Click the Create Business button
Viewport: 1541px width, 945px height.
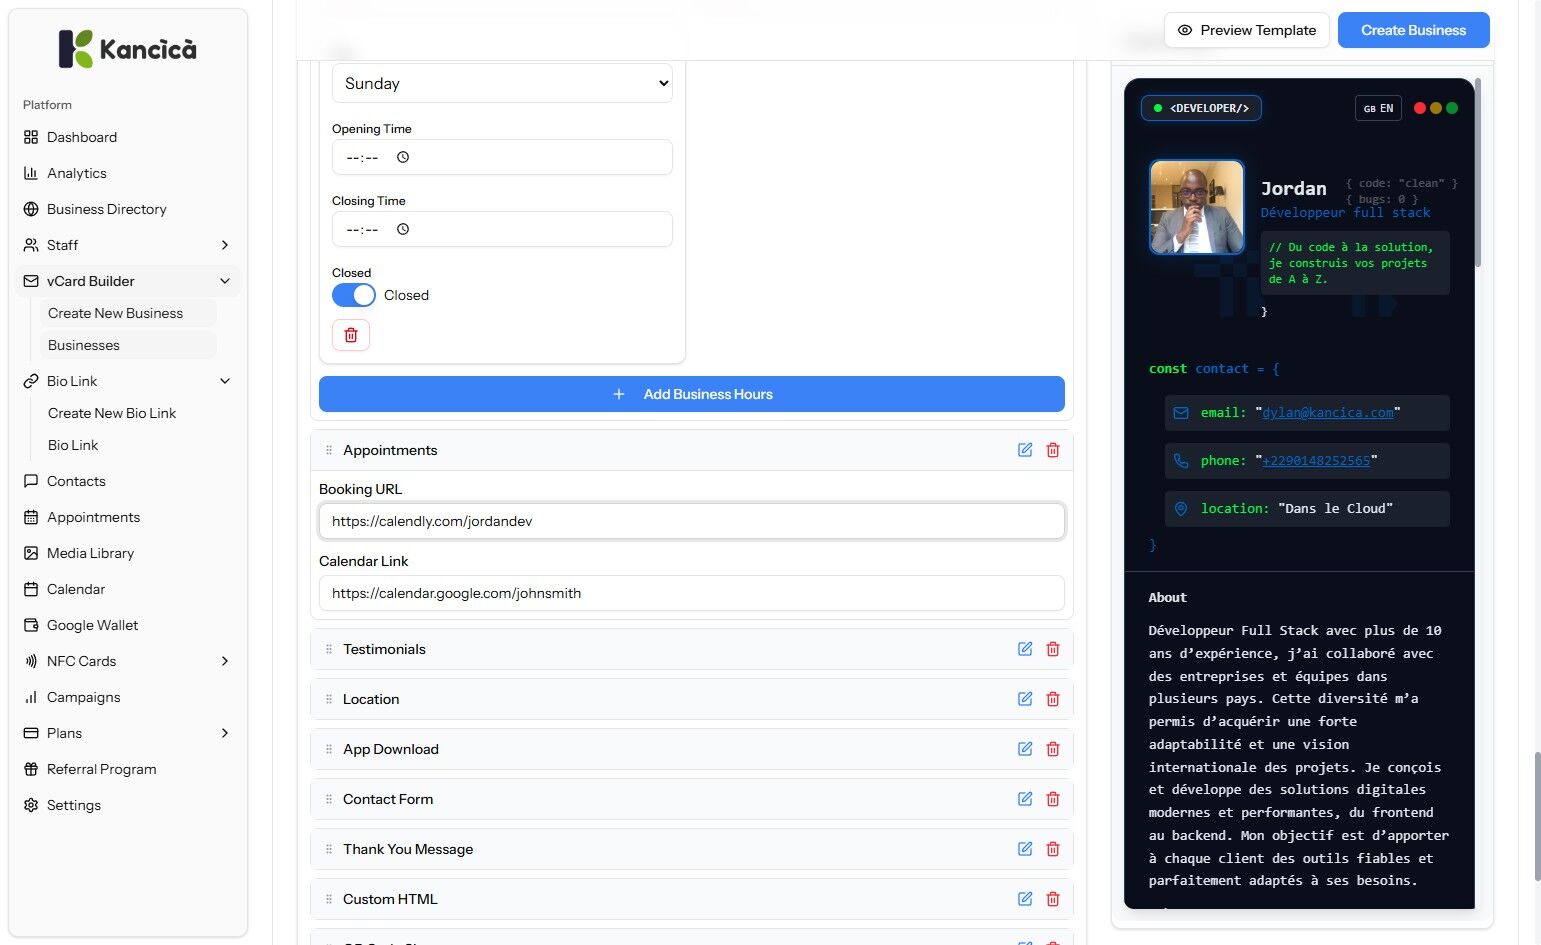tap(1413, 30)
